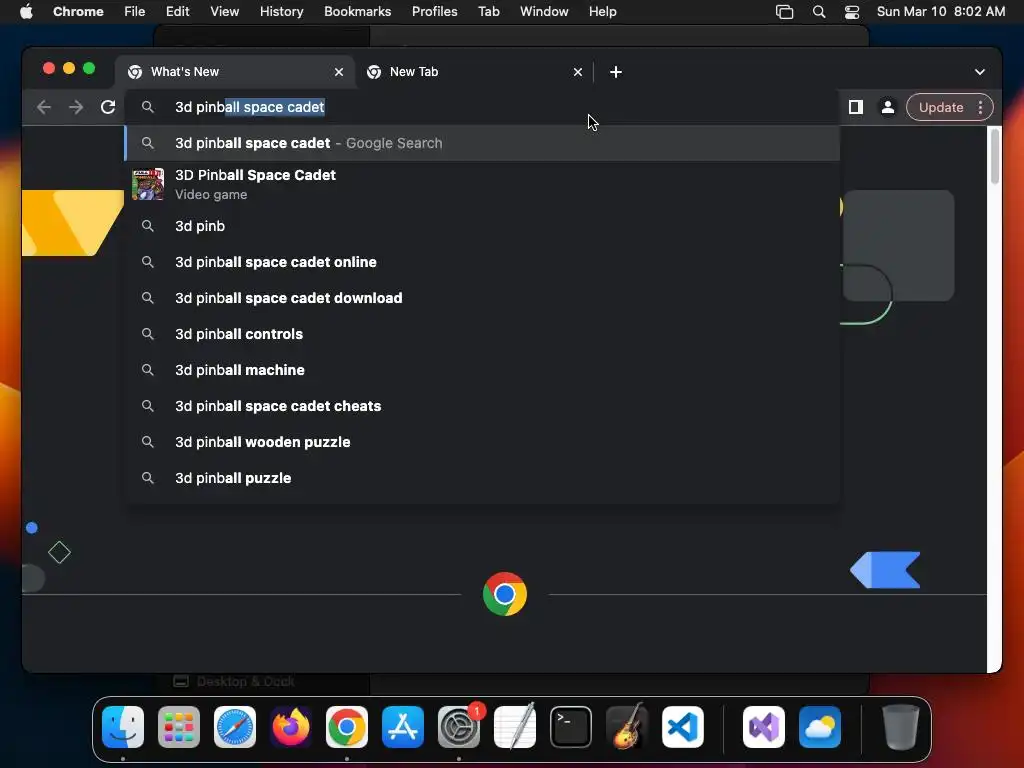The width and height of the screenshot is (1024, 768).
Task: Open App Store from the Dock
Action: pyautogui.click(x=403, y=727)
